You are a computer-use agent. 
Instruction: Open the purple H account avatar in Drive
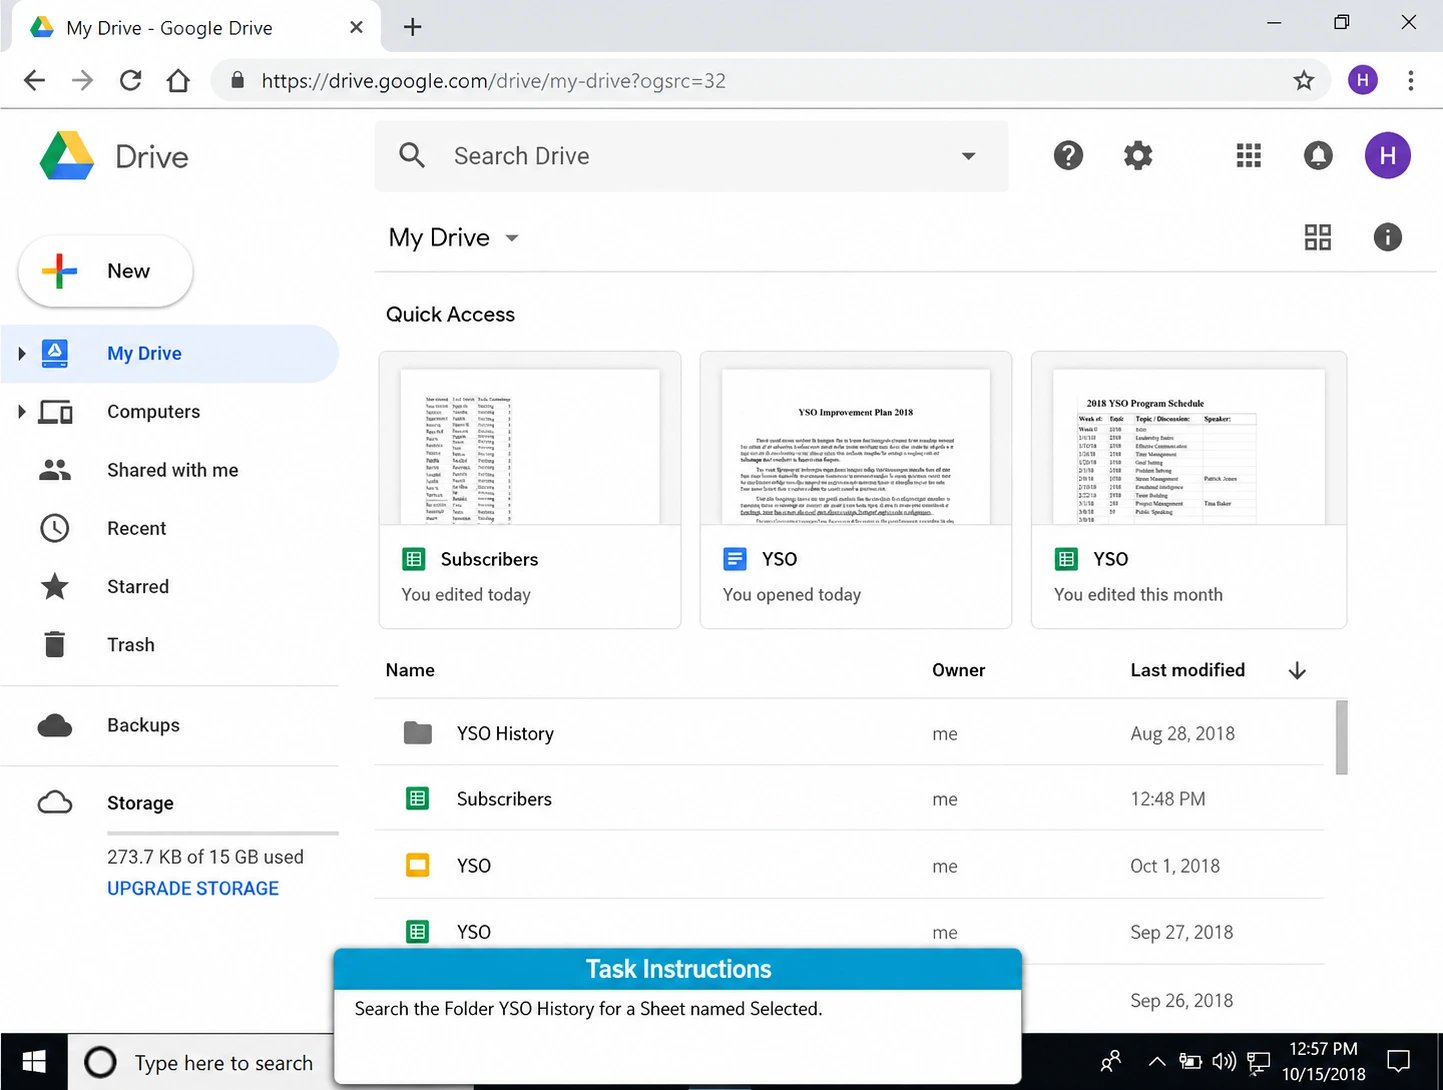[x=1388, y=156]
